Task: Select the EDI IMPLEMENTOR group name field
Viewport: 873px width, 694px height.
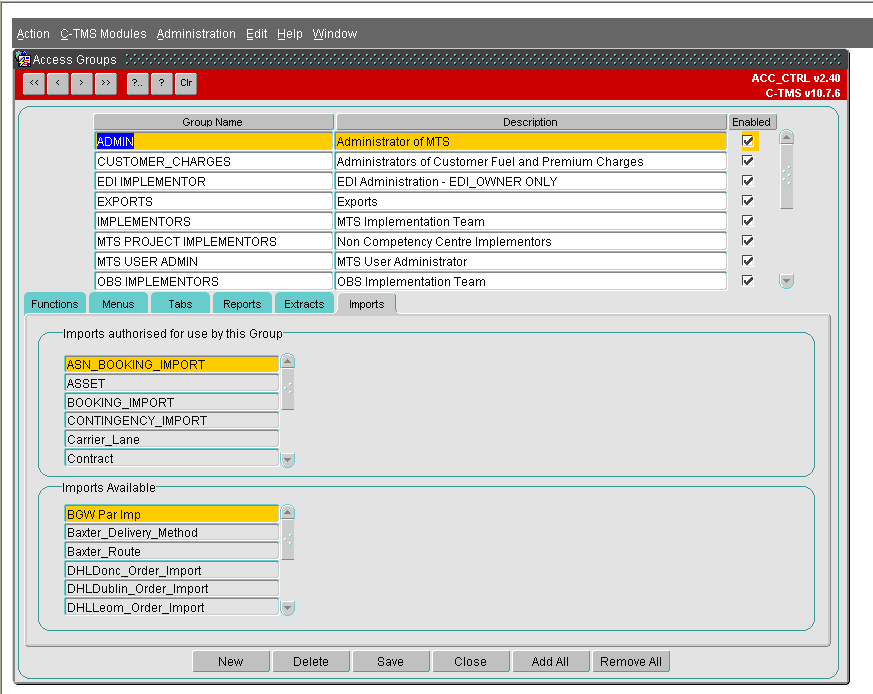Action: point(214,182)
